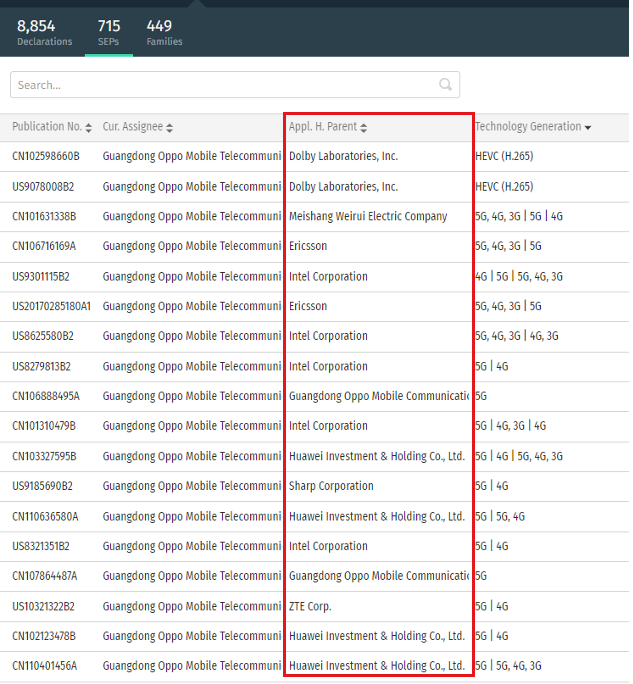Click the Cur. Assignee column header
Image resolution: width=633 pixels, height=684 pixels.
133,127
